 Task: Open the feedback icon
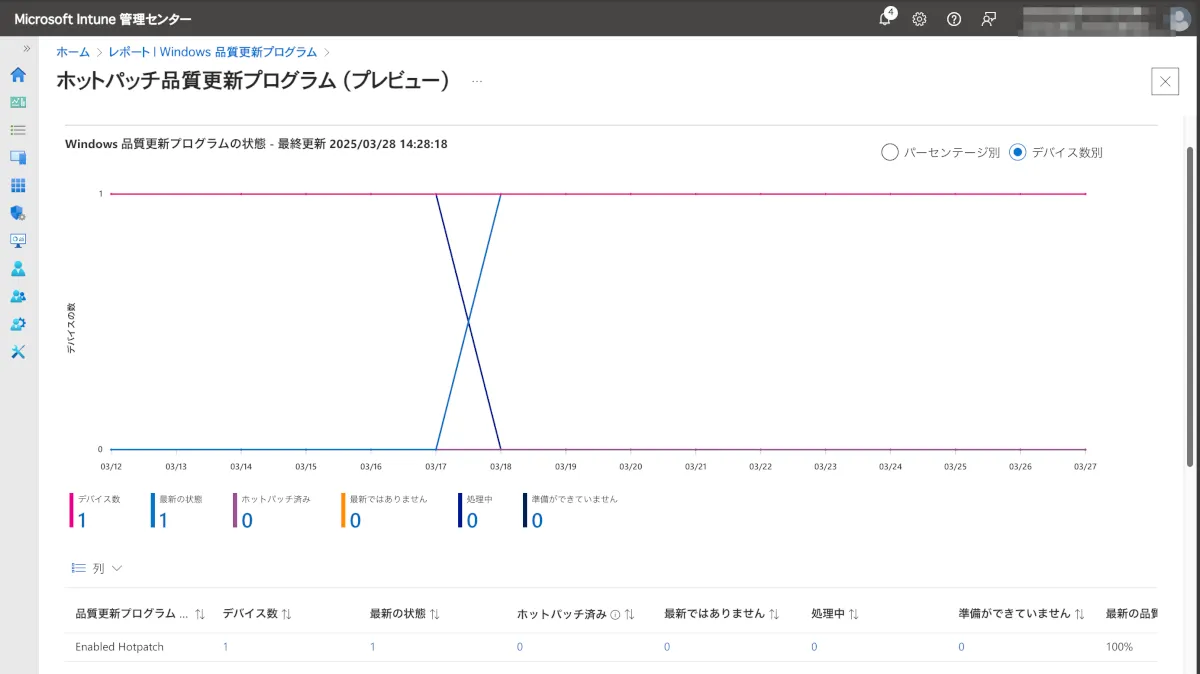pyautogui.click(x=989, y=19)
